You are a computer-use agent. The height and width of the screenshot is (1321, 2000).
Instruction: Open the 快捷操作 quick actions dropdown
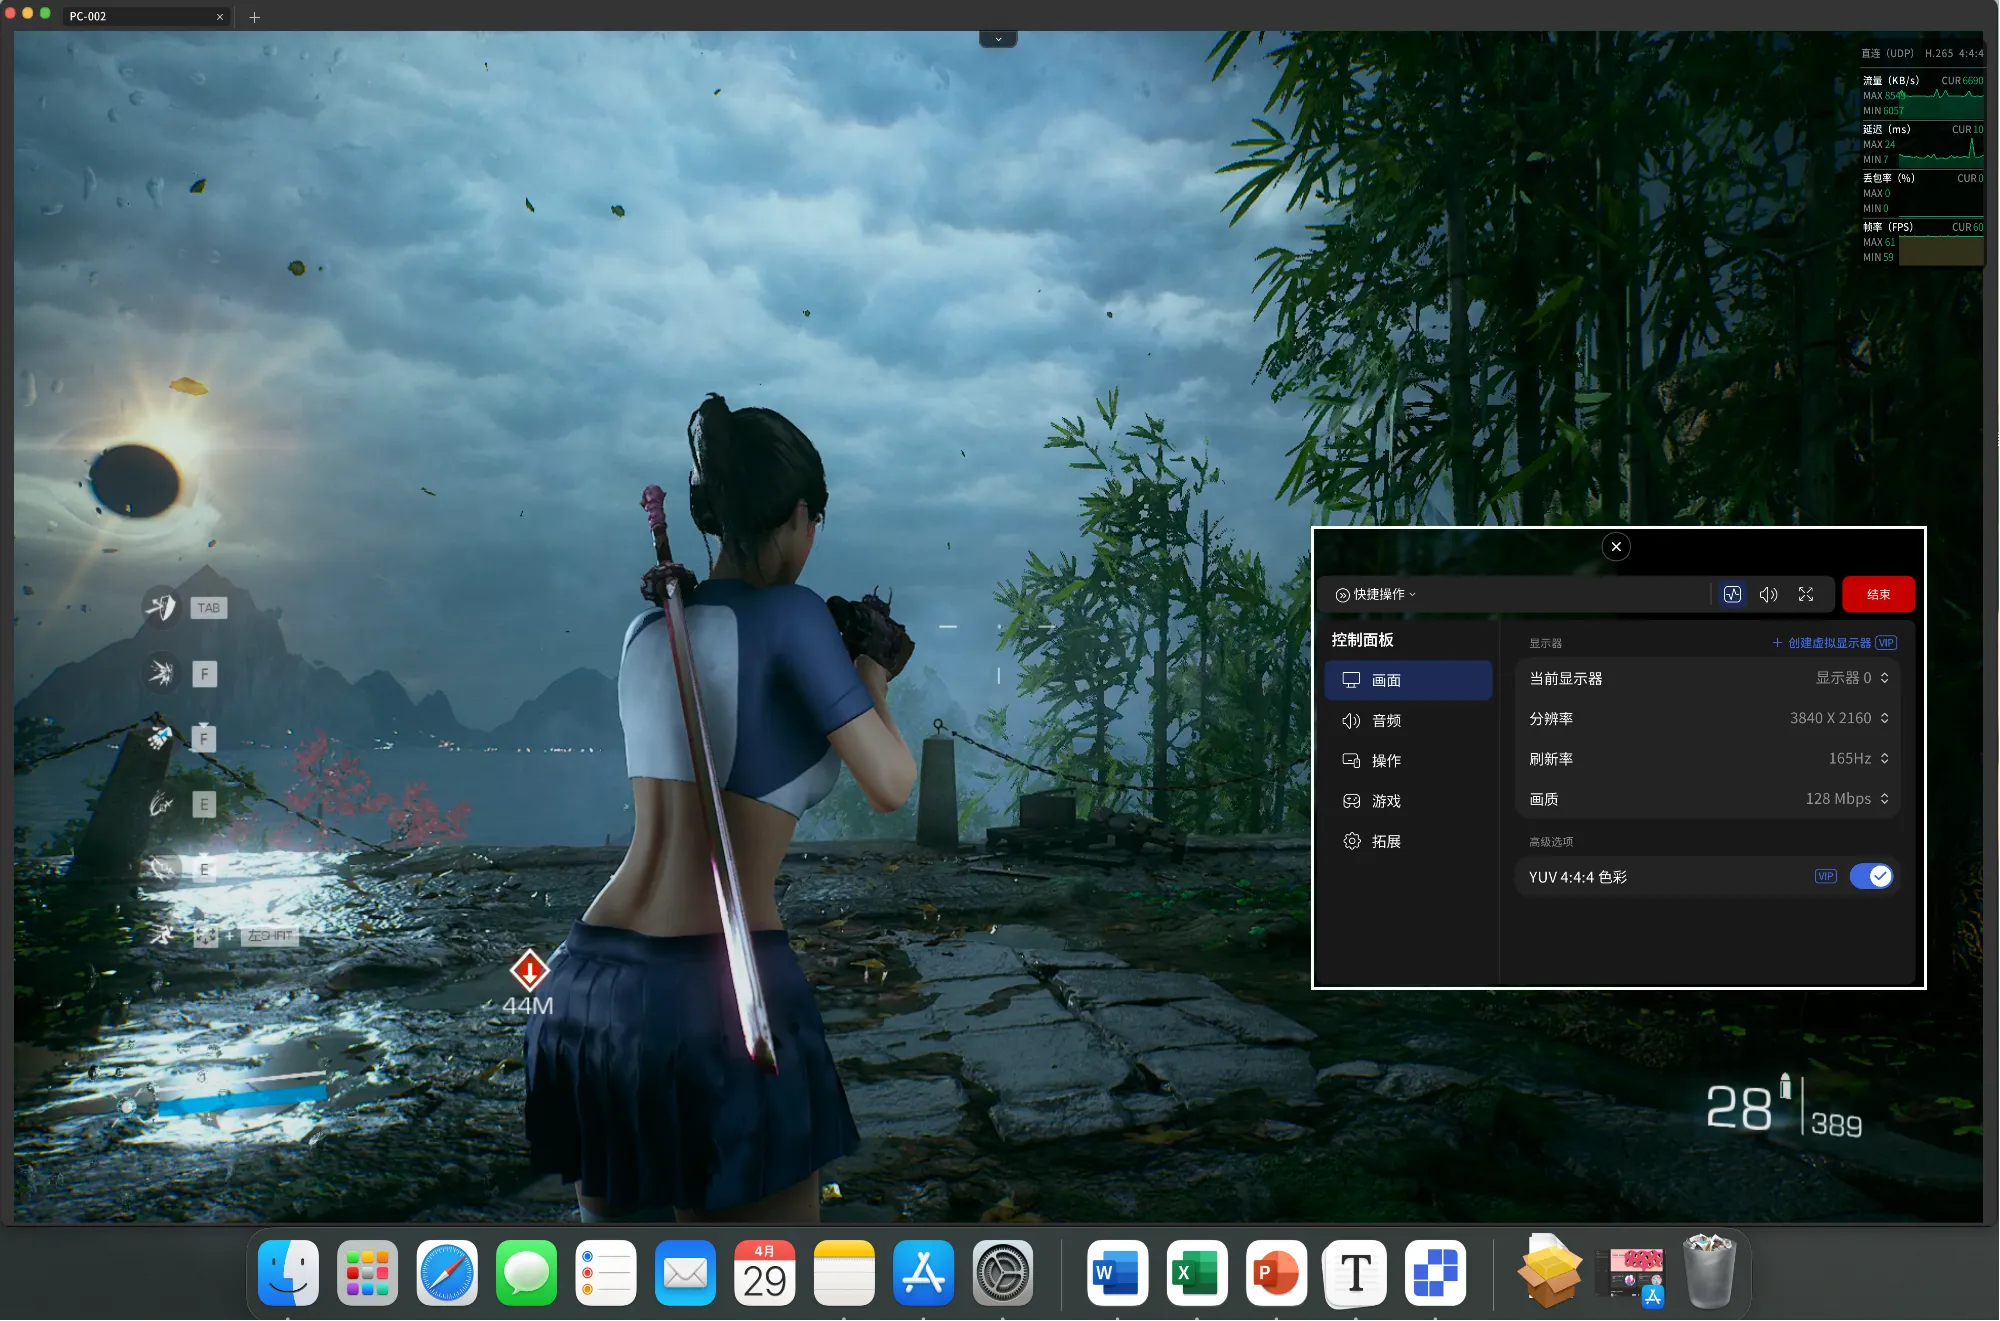tap(1376, 595)
